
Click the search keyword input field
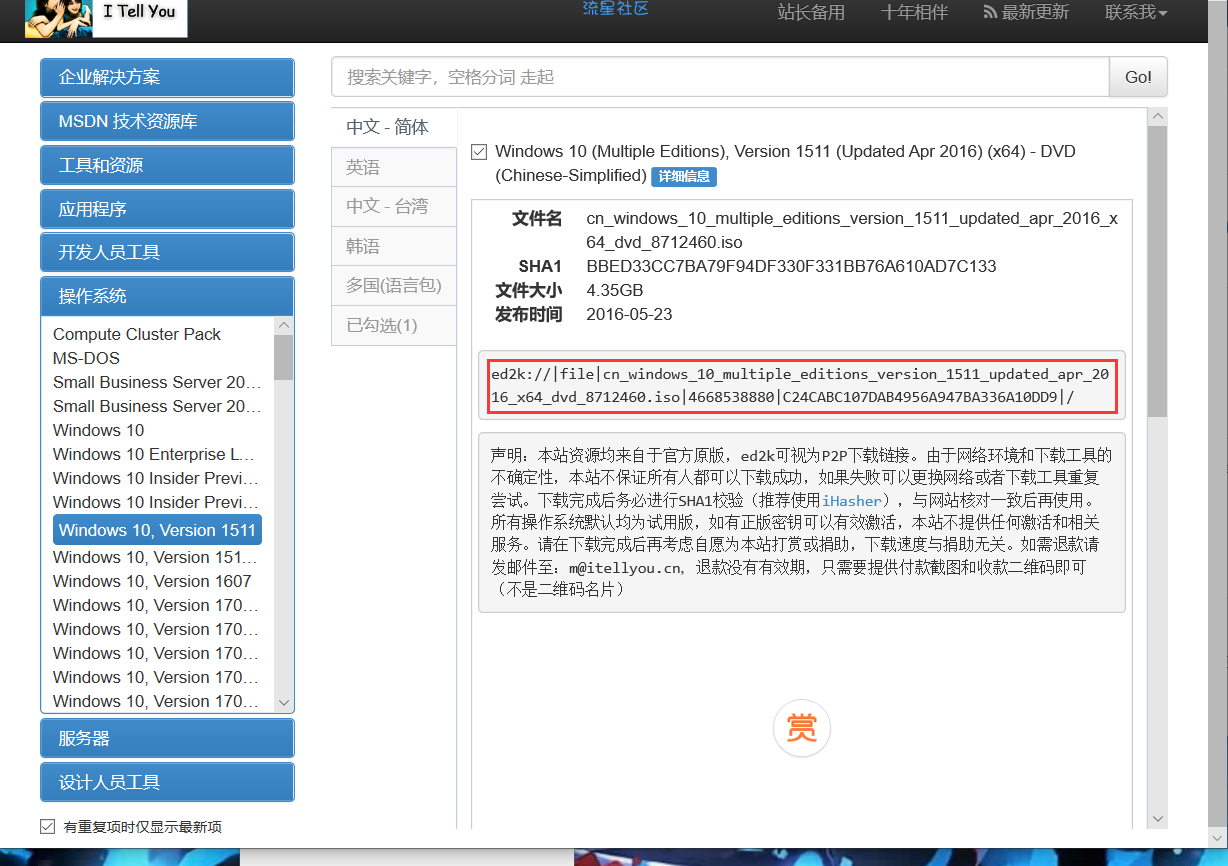click(x=720, y=77)
